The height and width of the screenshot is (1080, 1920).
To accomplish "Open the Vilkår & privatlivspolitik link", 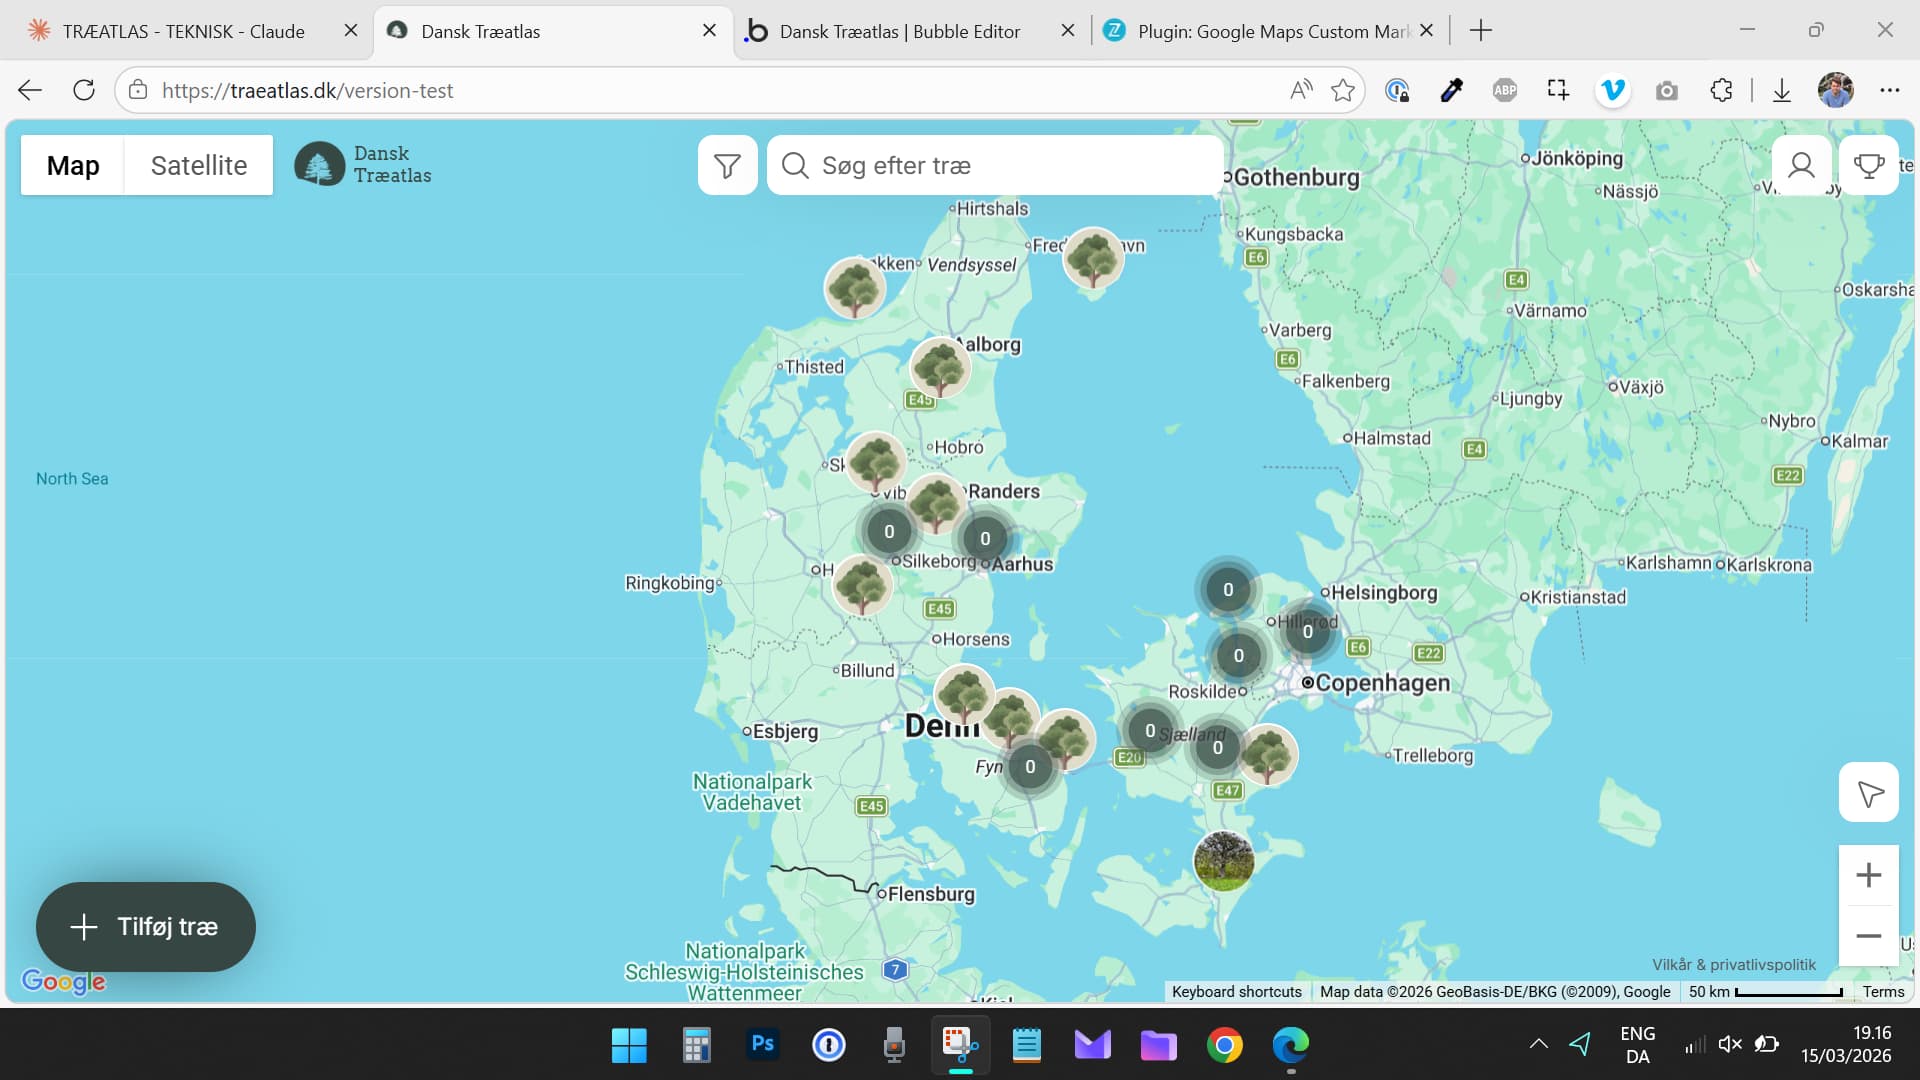I will [x=1733, y=964].
